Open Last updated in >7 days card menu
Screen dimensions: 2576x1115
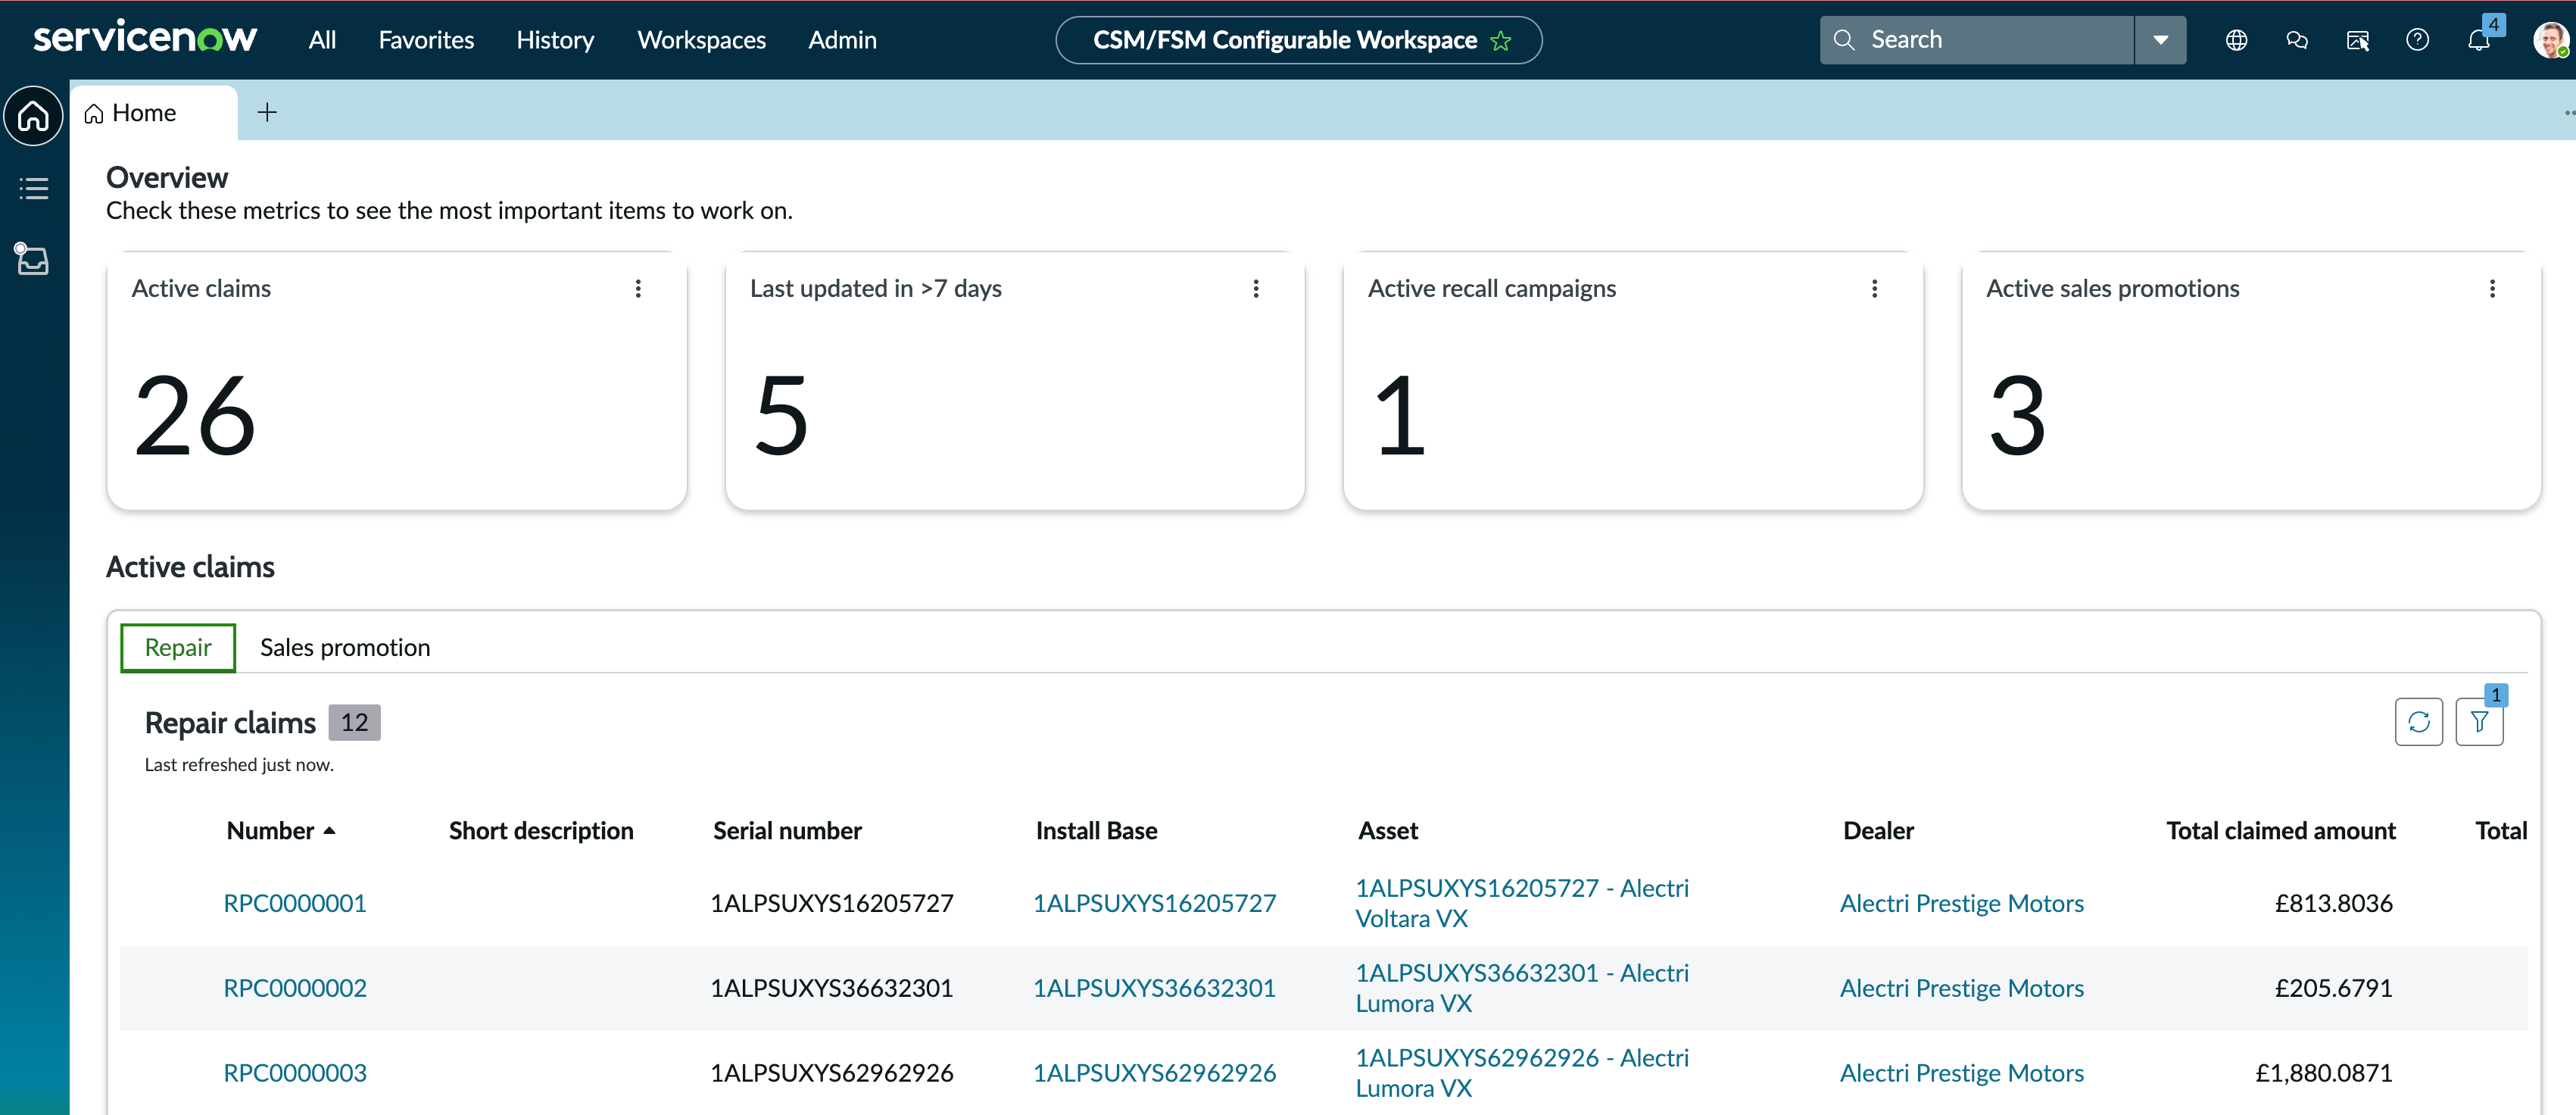[x=1256, y=289]
